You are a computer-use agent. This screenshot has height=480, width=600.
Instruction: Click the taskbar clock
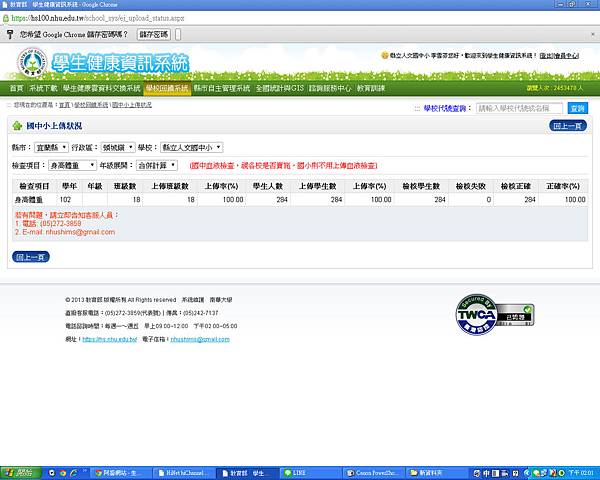coord(581,473)
